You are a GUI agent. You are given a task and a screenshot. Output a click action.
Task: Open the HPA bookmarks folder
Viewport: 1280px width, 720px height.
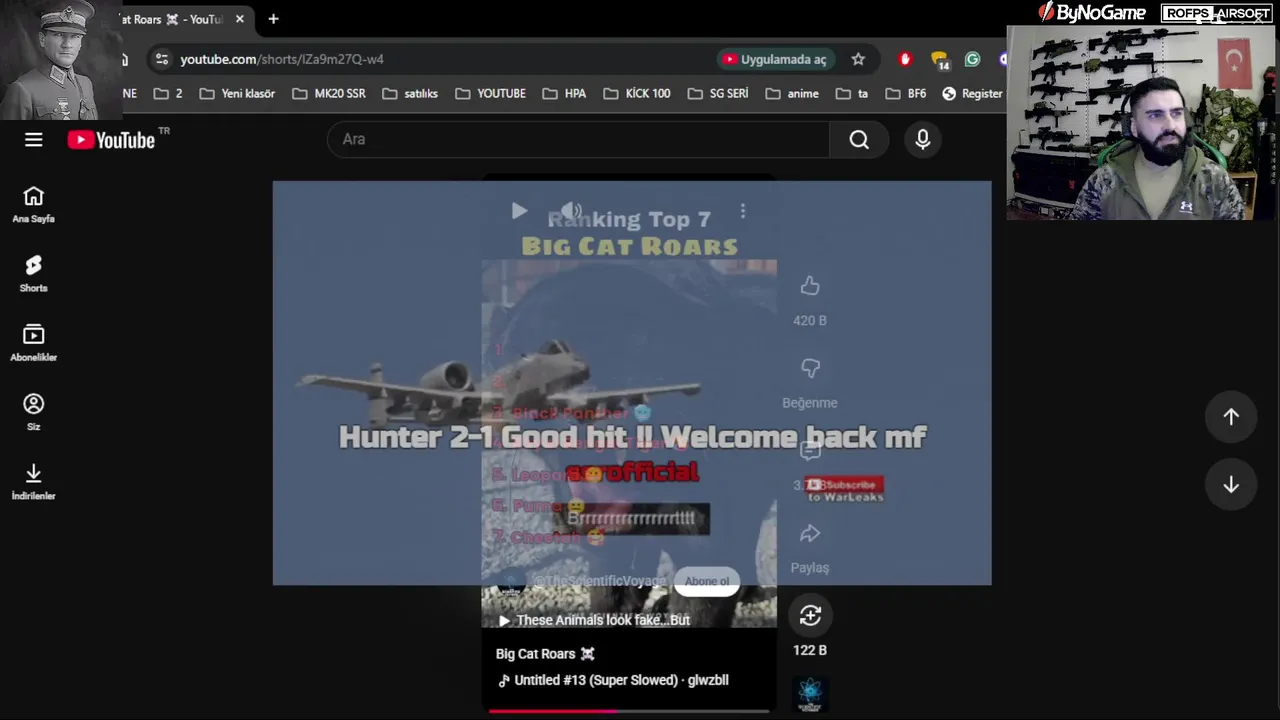(564, 93)
